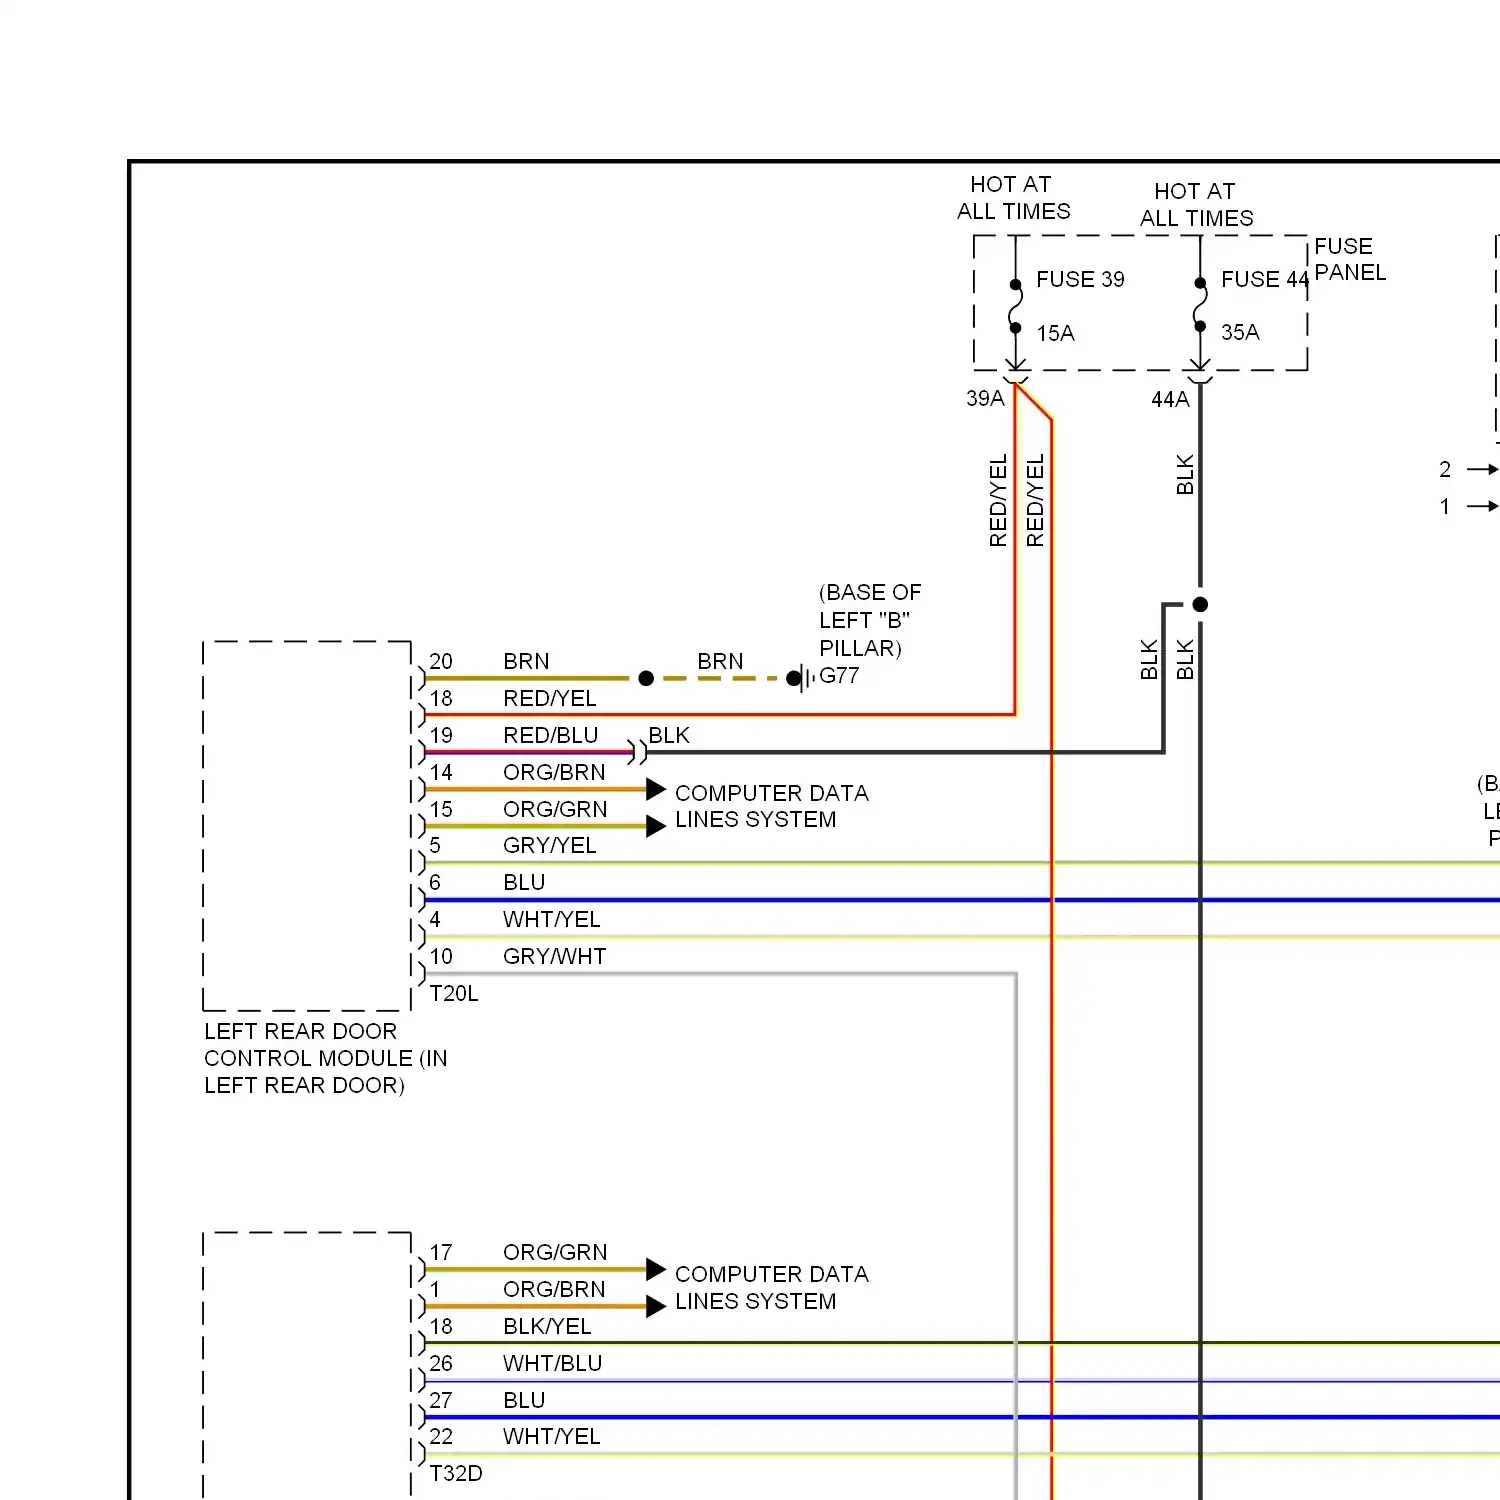1500x1500 pixels.
Task: Click upper COMPUTER DATA LINES SYSTEM text
Action: (x=771, y=806)
